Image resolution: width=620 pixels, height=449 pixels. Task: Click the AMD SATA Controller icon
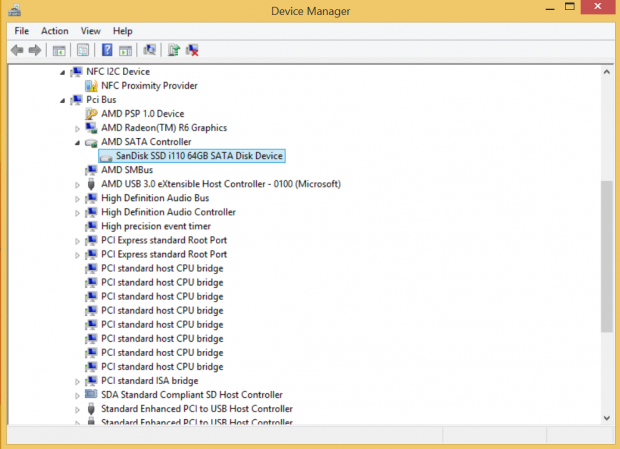click(x=91, y=142)
